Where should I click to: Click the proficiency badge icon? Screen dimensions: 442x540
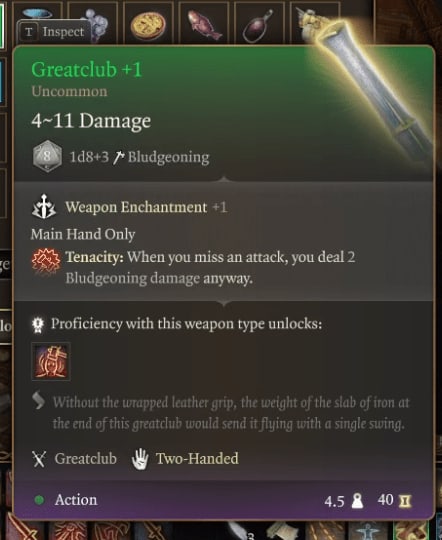click(x=38, y=325)
